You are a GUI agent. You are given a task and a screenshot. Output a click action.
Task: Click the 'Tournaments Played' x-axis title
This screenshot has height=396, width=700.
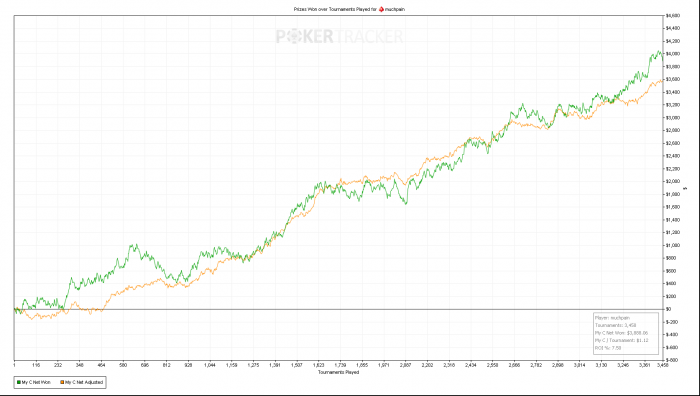point(338,372)
